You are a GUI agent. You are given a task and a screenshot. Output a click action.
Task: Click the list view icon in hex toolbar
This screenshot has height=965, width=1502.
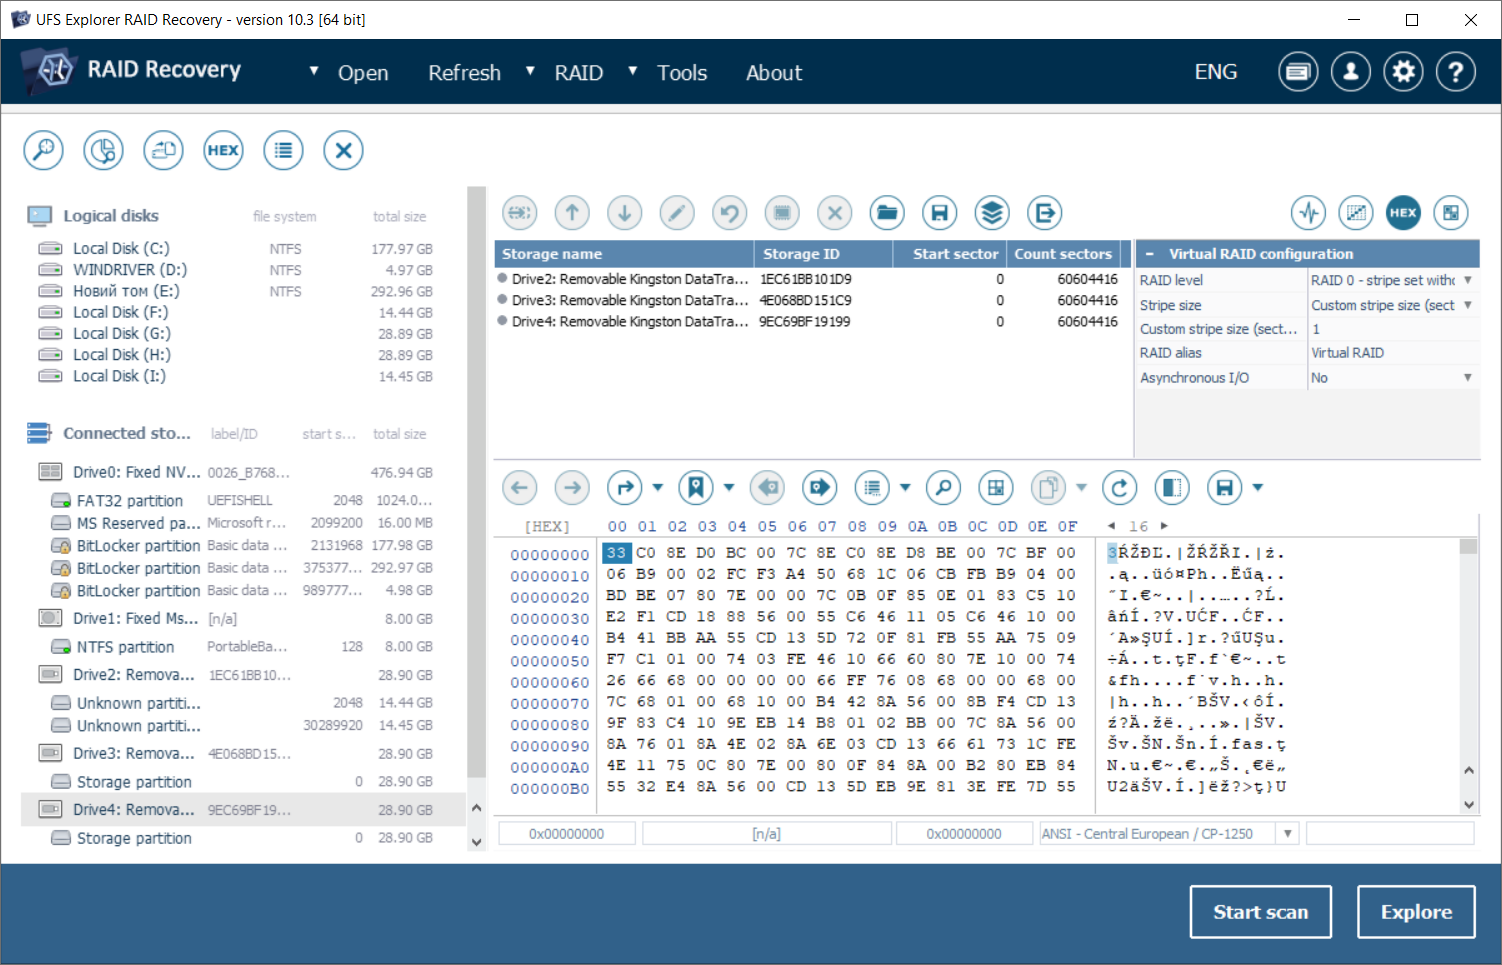pyautogui.click(x=873, y=488)
